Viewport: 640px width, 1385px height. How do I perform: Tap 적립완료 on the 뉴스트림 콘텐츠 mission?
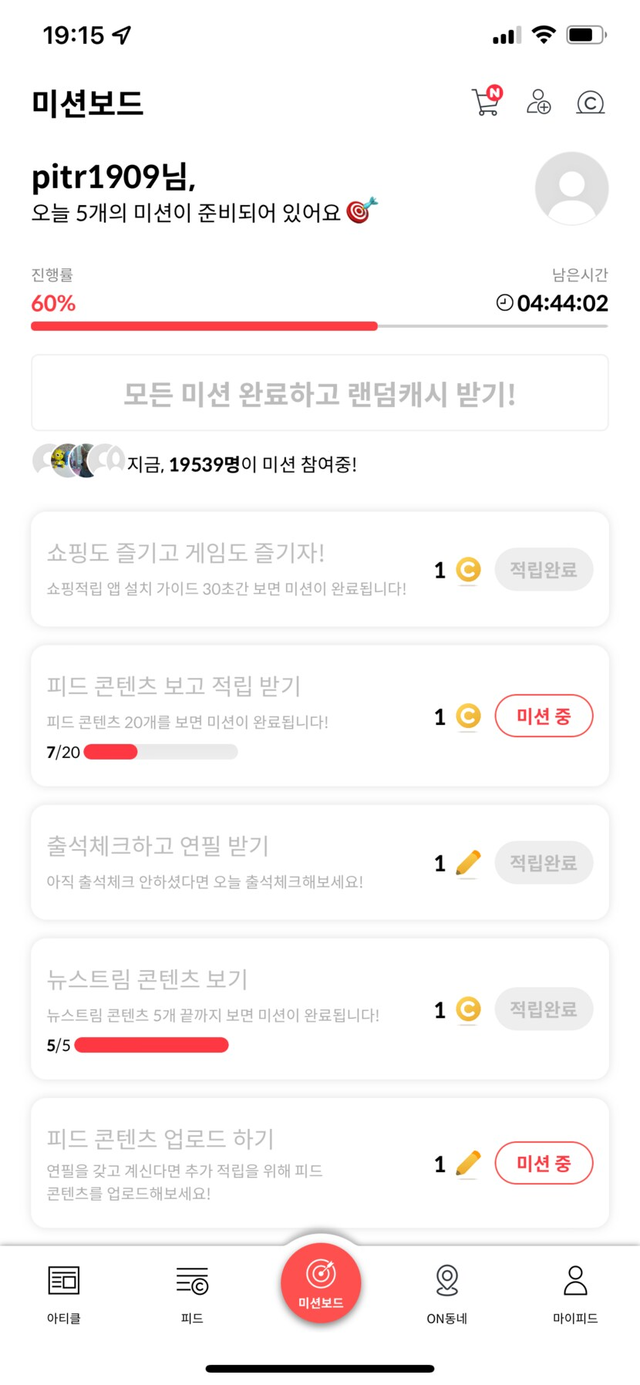pyautogui.click(x=544, y=1009)
